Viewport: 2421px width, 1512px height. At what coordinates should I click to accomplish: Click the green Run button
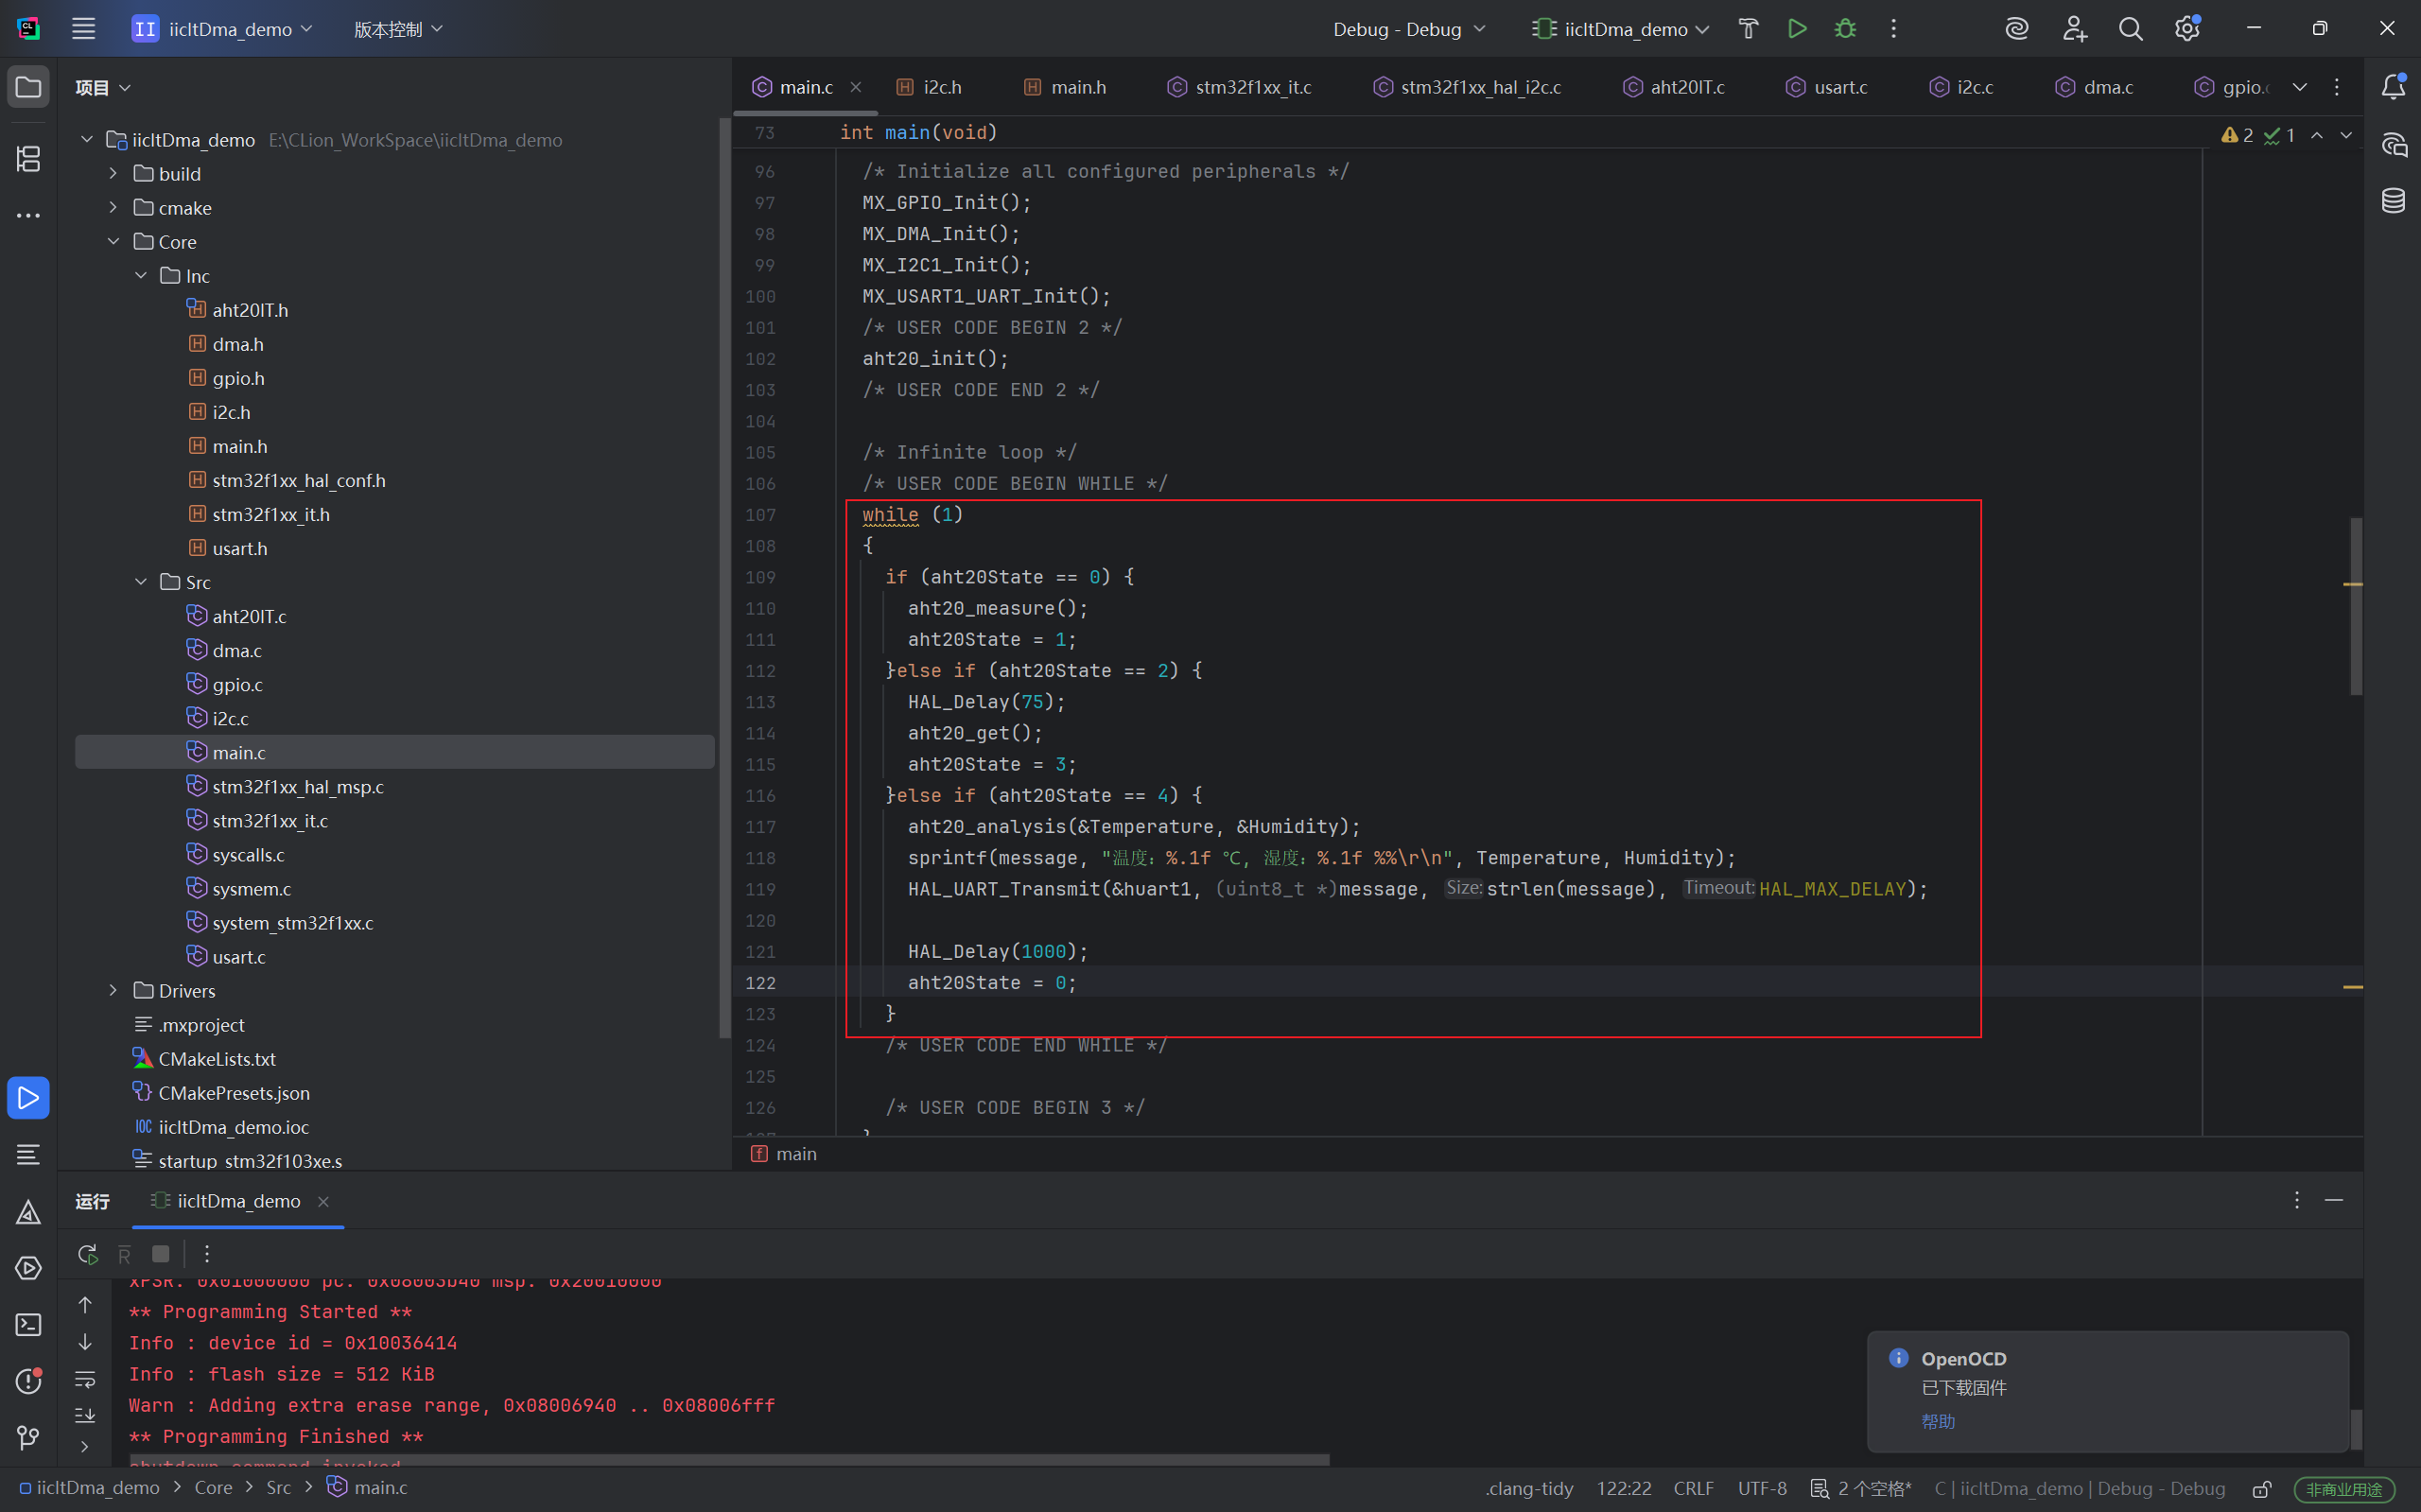pyautogui.click(x=1797, y=29)
